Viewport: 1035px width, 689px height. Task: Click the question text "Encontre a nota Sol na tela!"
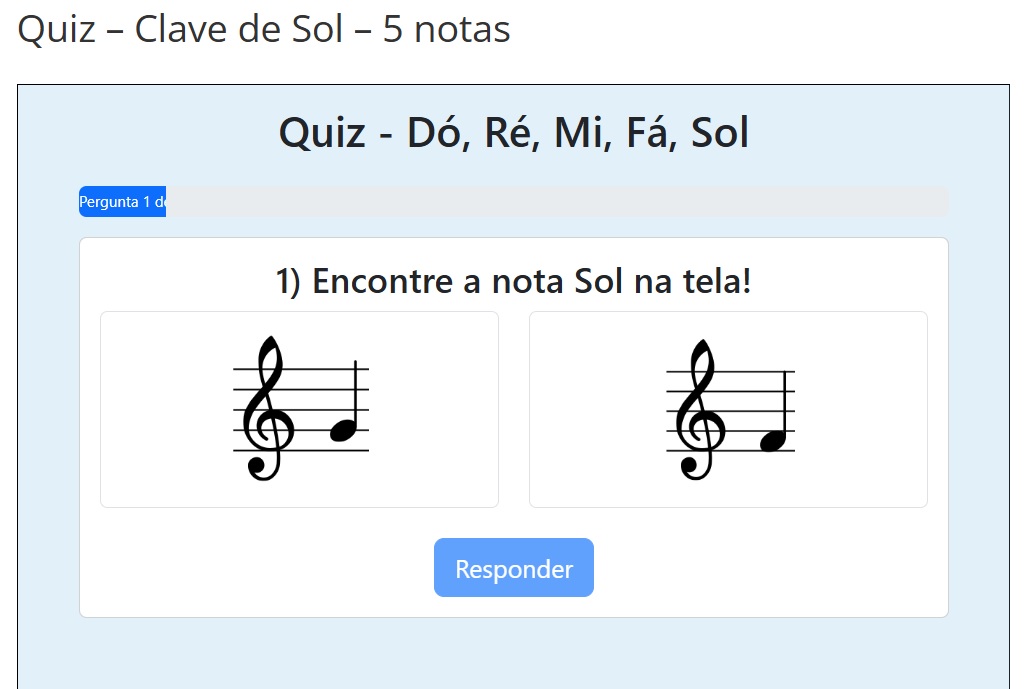tap(530, 282)
